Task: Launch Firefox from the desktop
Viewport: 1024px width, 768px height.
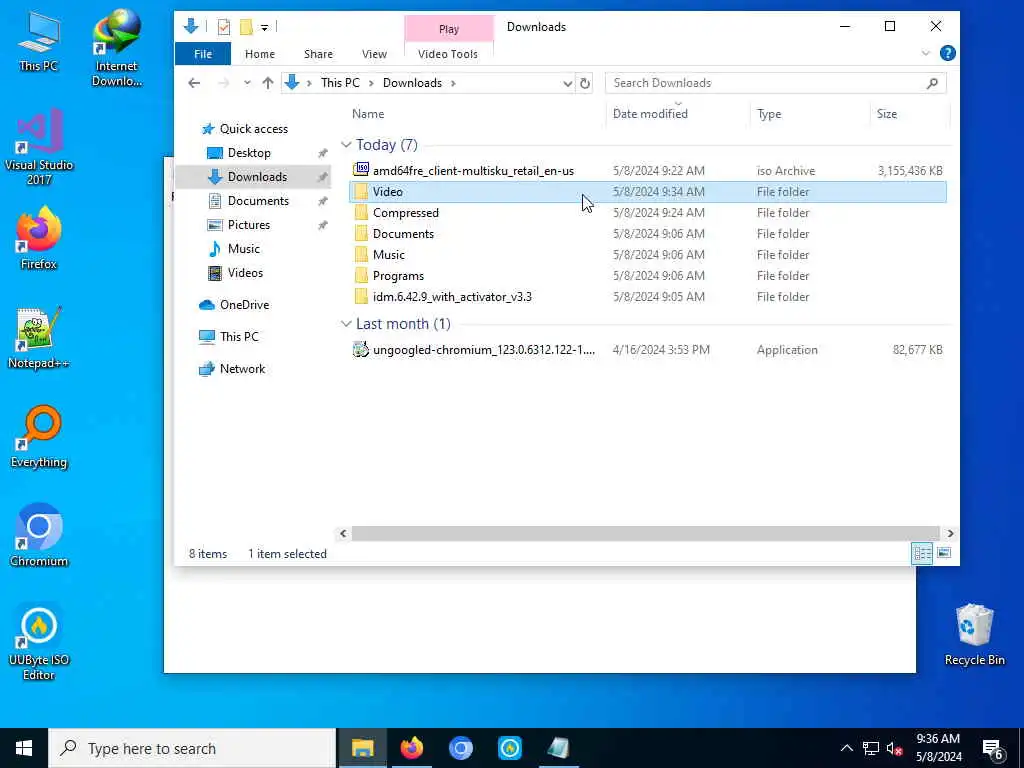Action: tap(39, 238)
